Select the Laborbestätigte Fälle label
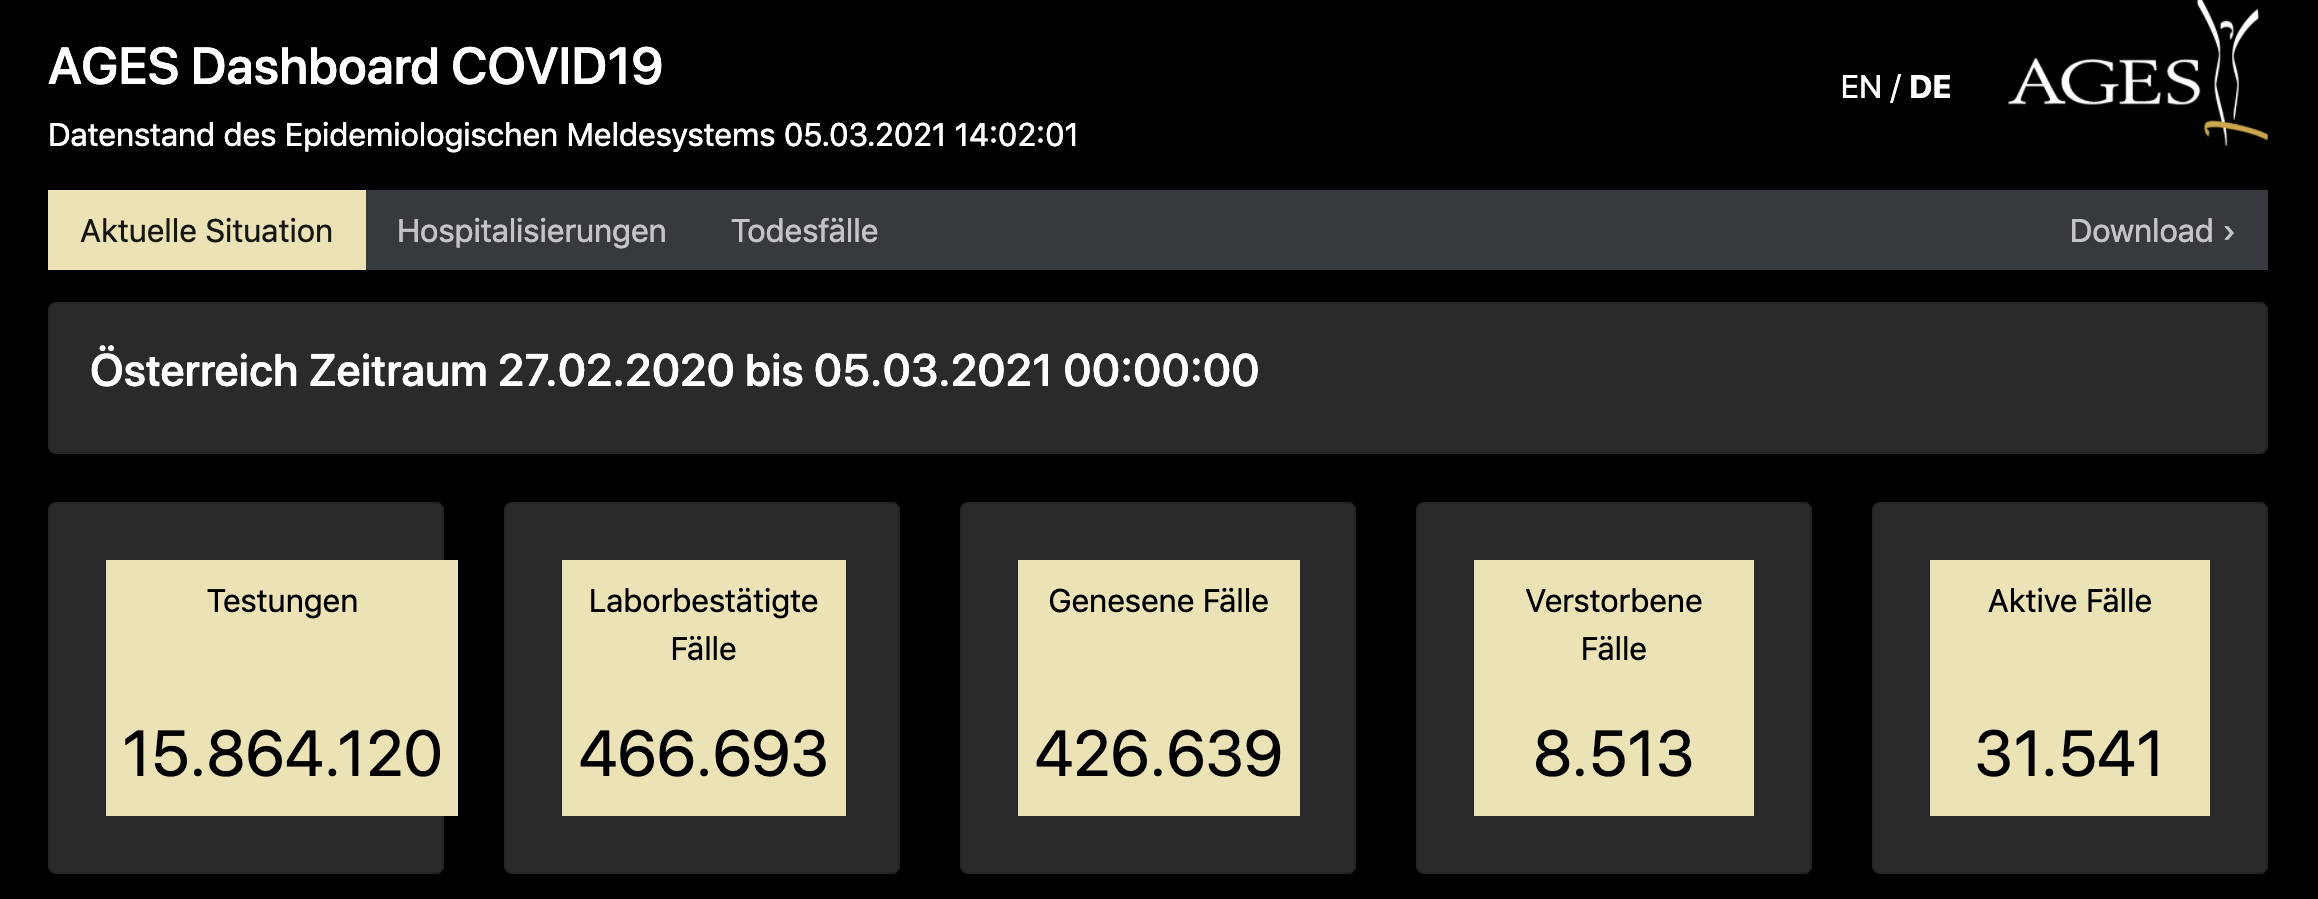 point(703,624)
